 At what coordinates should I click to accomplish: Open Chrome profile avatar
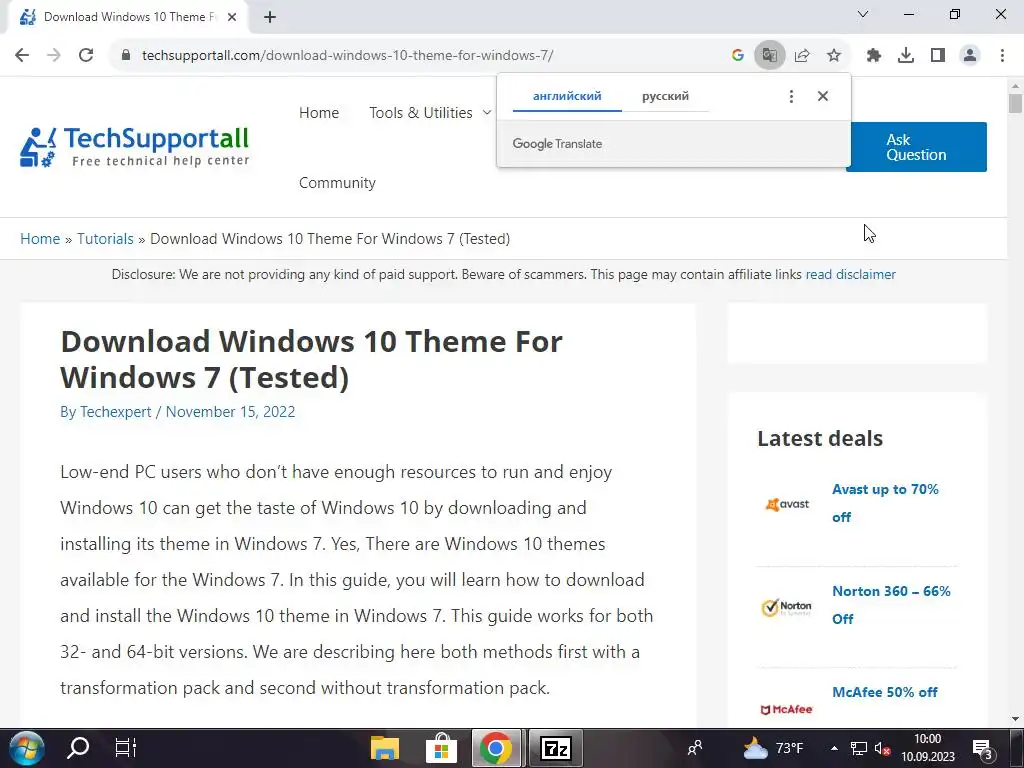tap(970, 56)
